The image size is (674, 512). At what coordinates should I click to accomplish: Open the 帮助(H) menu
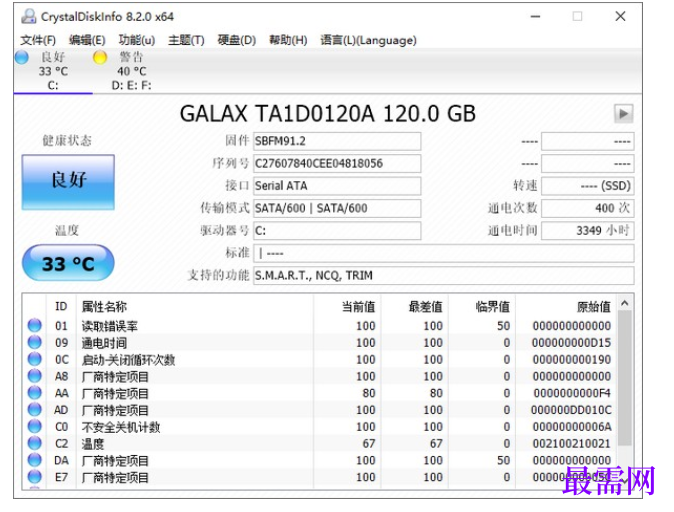pos(288,40)
